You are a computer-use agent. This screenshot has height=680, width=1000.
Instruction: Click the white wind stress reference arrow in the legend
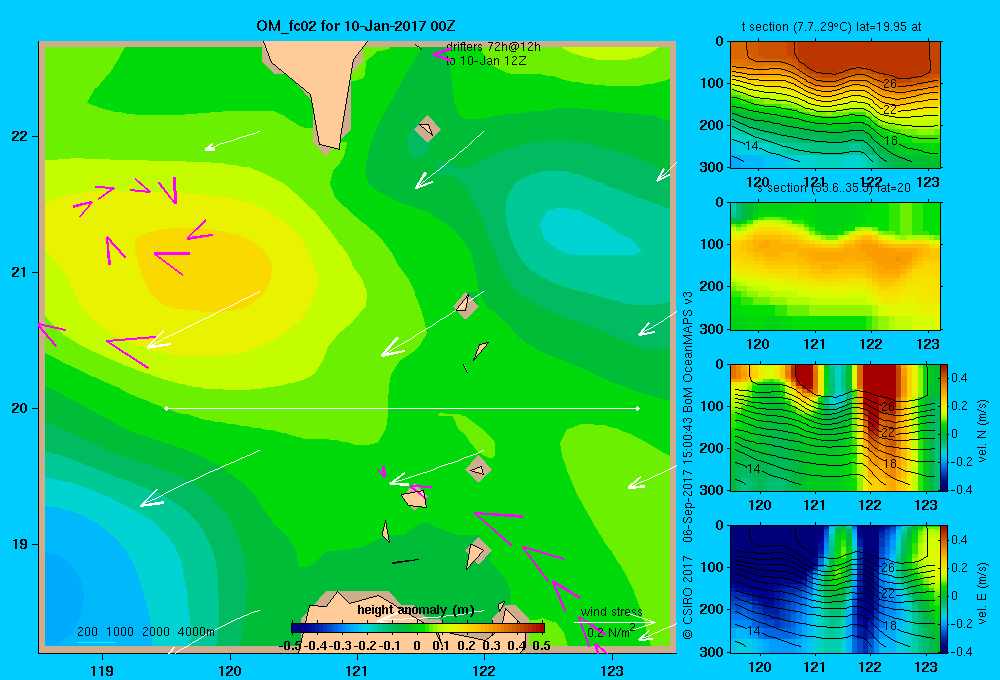(616, 621)
